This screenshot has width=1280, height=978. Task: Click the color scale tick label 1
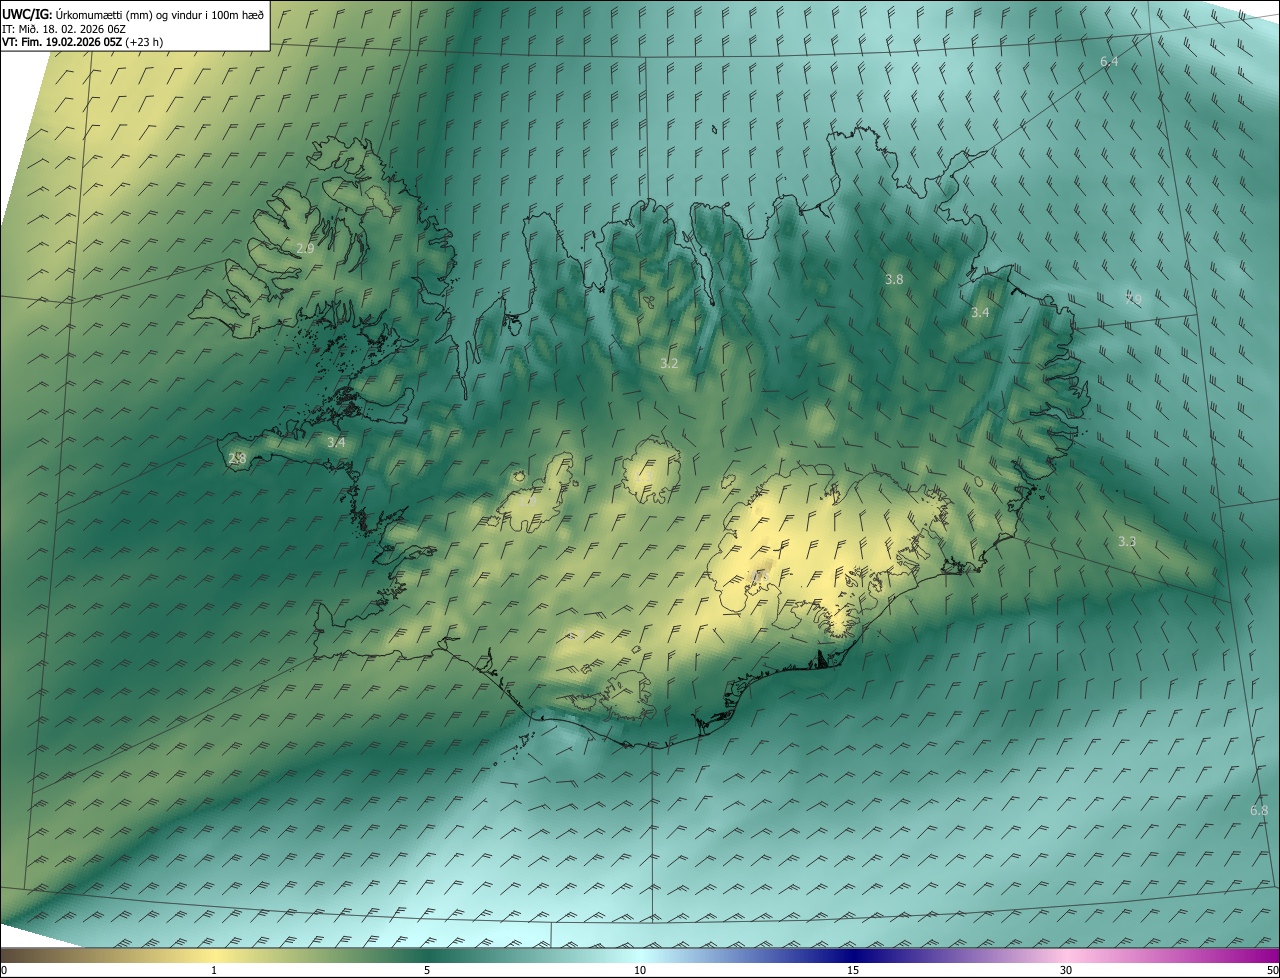click(214, 971)
